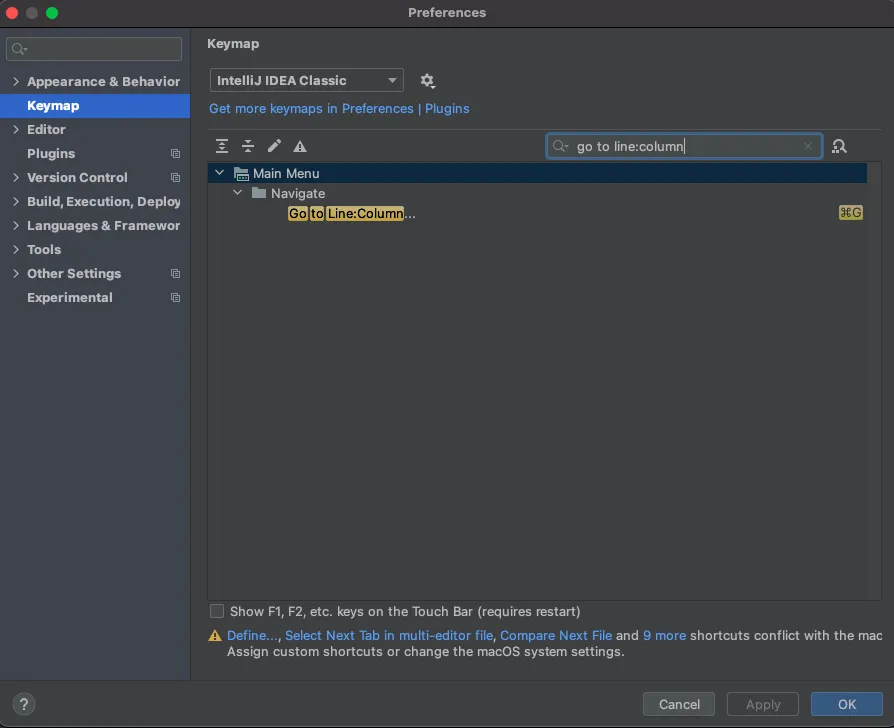Image resolution: width=894 pixels, height=728 pixels.
Task: Click the Cancel button
Action: coord(678,704)
